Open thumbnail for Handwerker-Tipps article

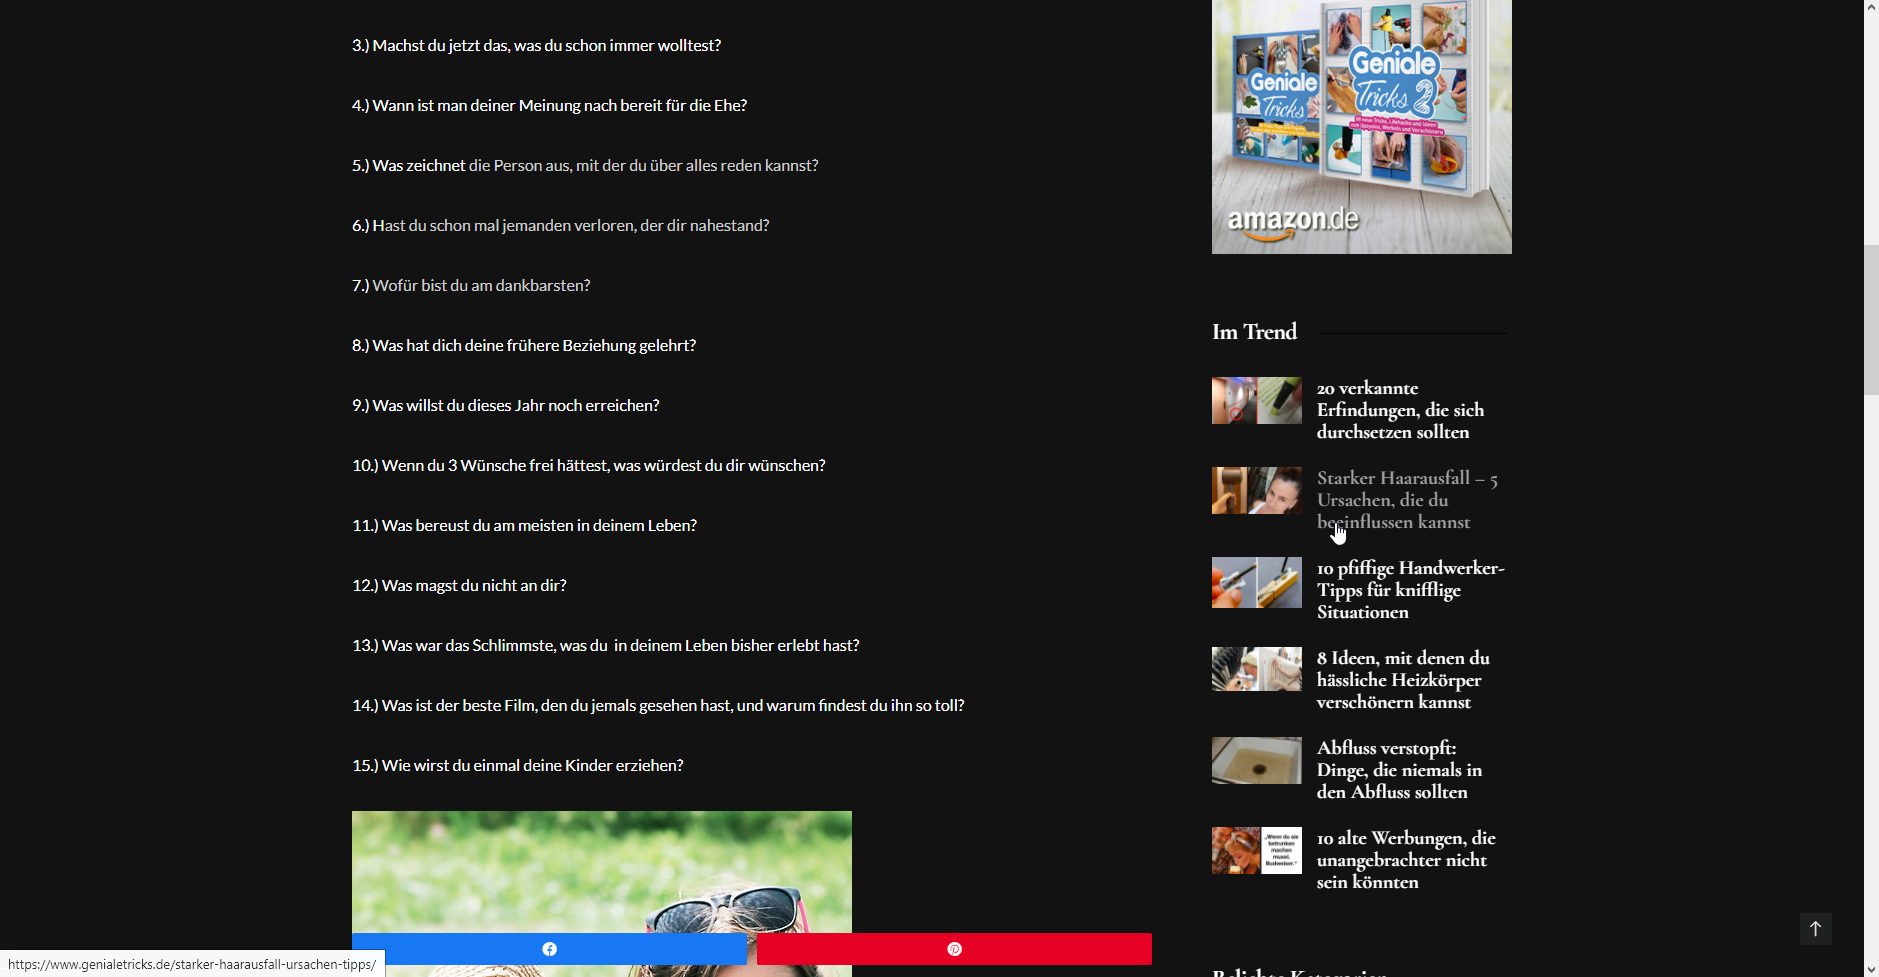pyautogui.click(x=1256, y=582)
